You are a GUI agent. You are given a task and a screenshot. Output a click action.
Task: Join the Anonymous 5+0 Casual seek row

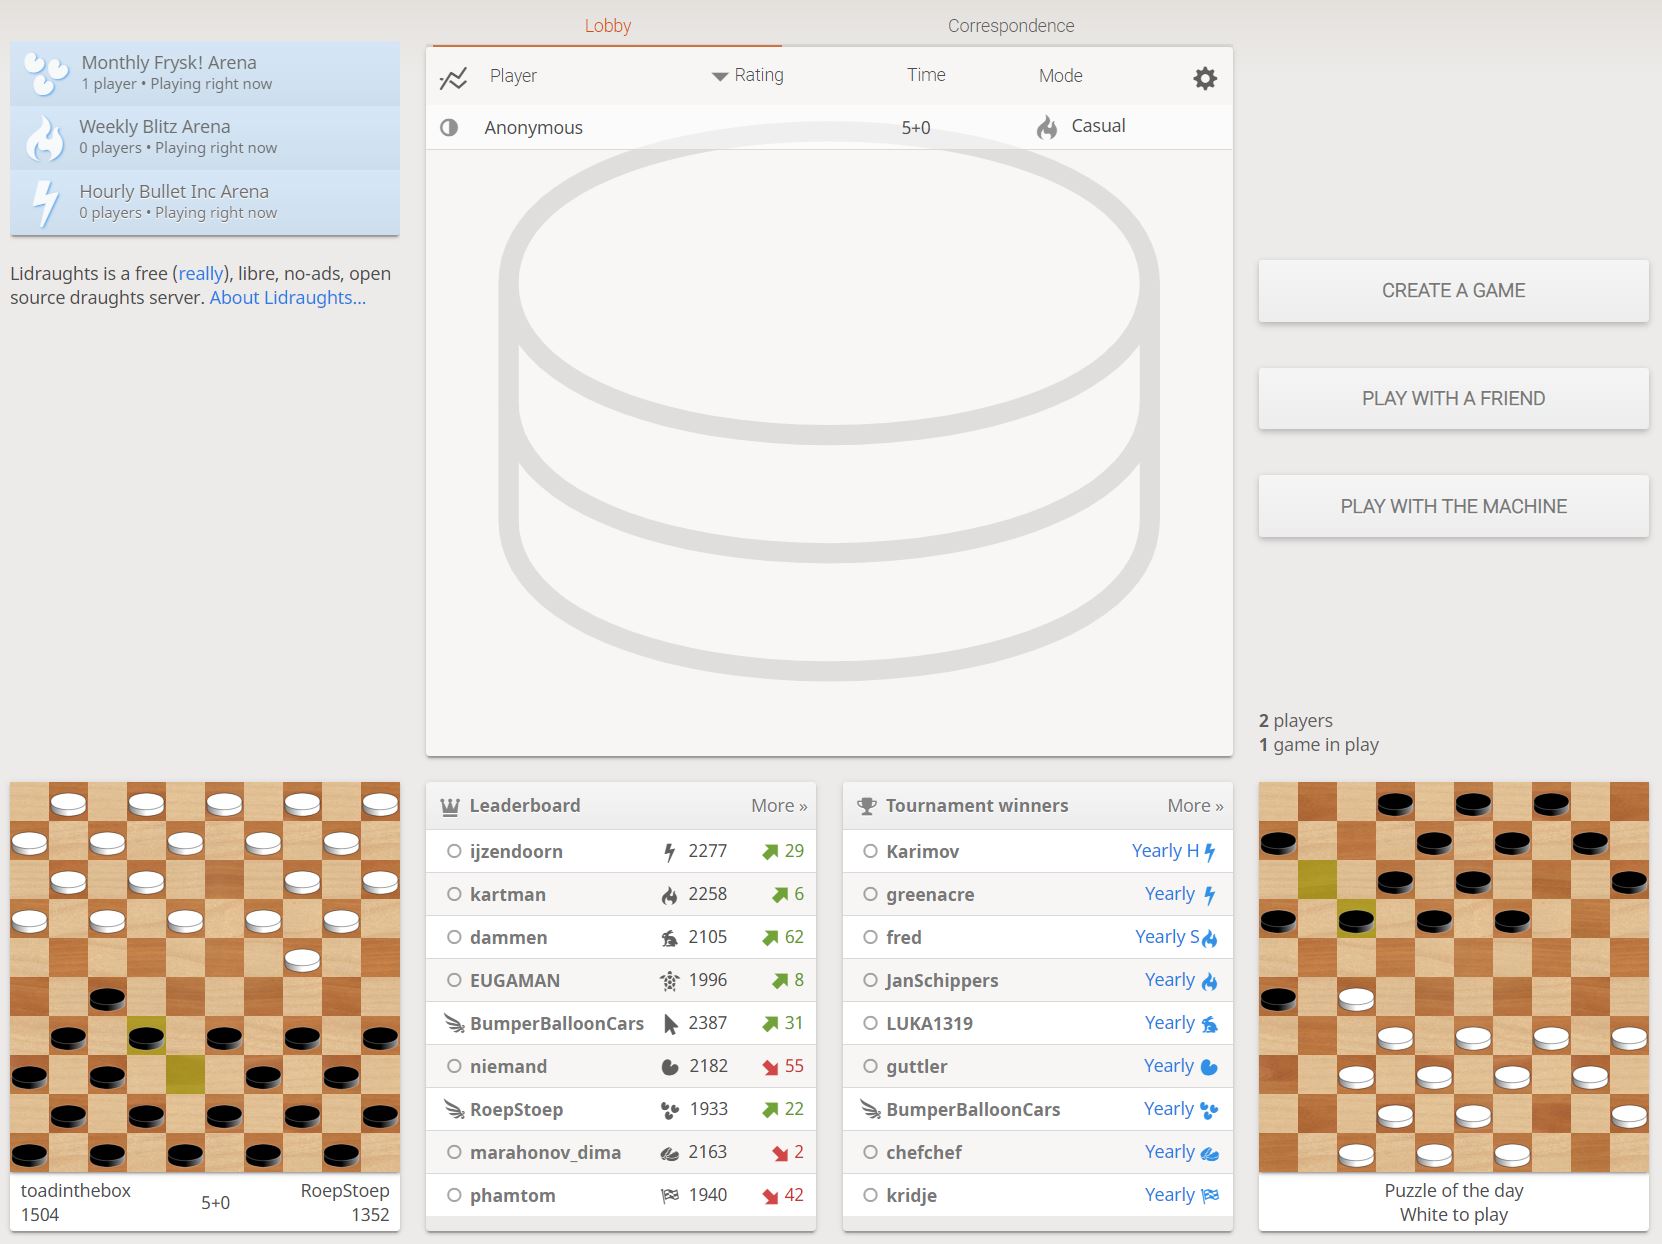click(829, 127)
